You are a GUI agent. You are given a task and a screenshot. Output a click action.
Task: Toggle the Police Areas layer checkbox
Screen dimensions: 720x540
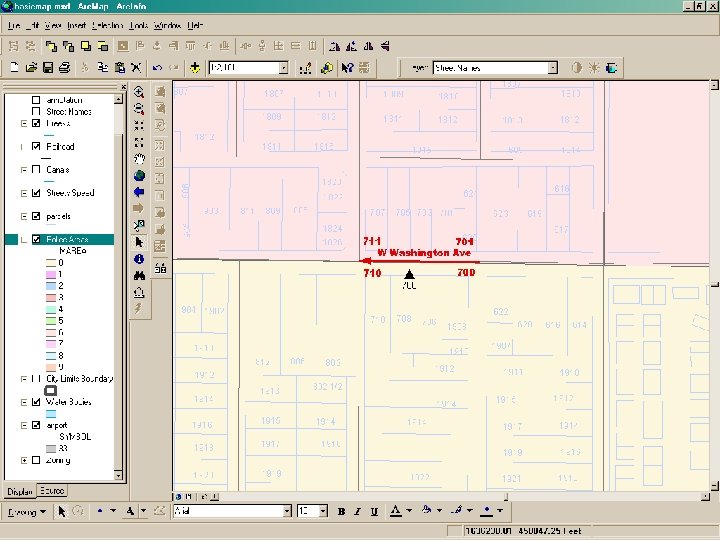click(x=36, y=239)
